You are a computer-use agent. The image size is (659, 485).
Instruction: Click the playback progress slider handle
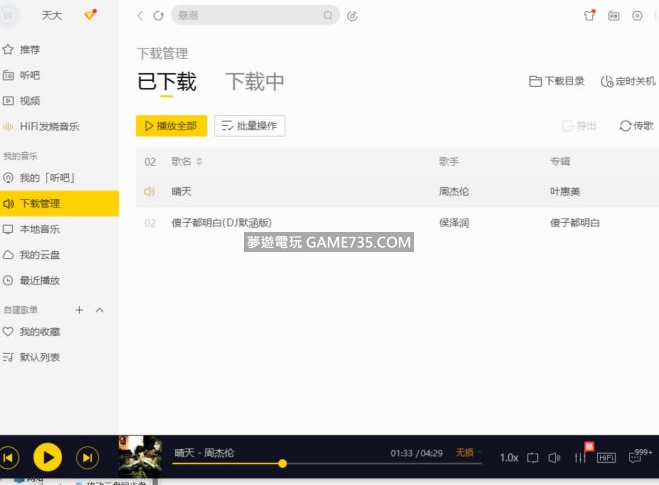pyautogui.click(x=283, y=463)
